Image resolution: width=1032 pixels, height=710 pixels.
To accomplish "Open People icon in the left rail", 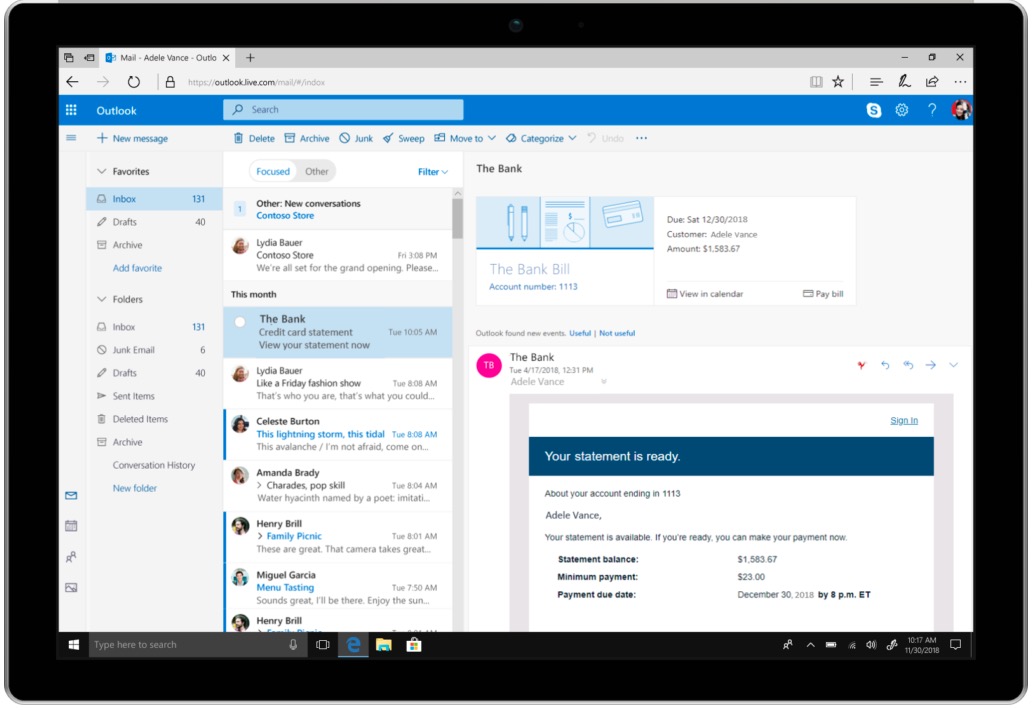I will point(71,557).
